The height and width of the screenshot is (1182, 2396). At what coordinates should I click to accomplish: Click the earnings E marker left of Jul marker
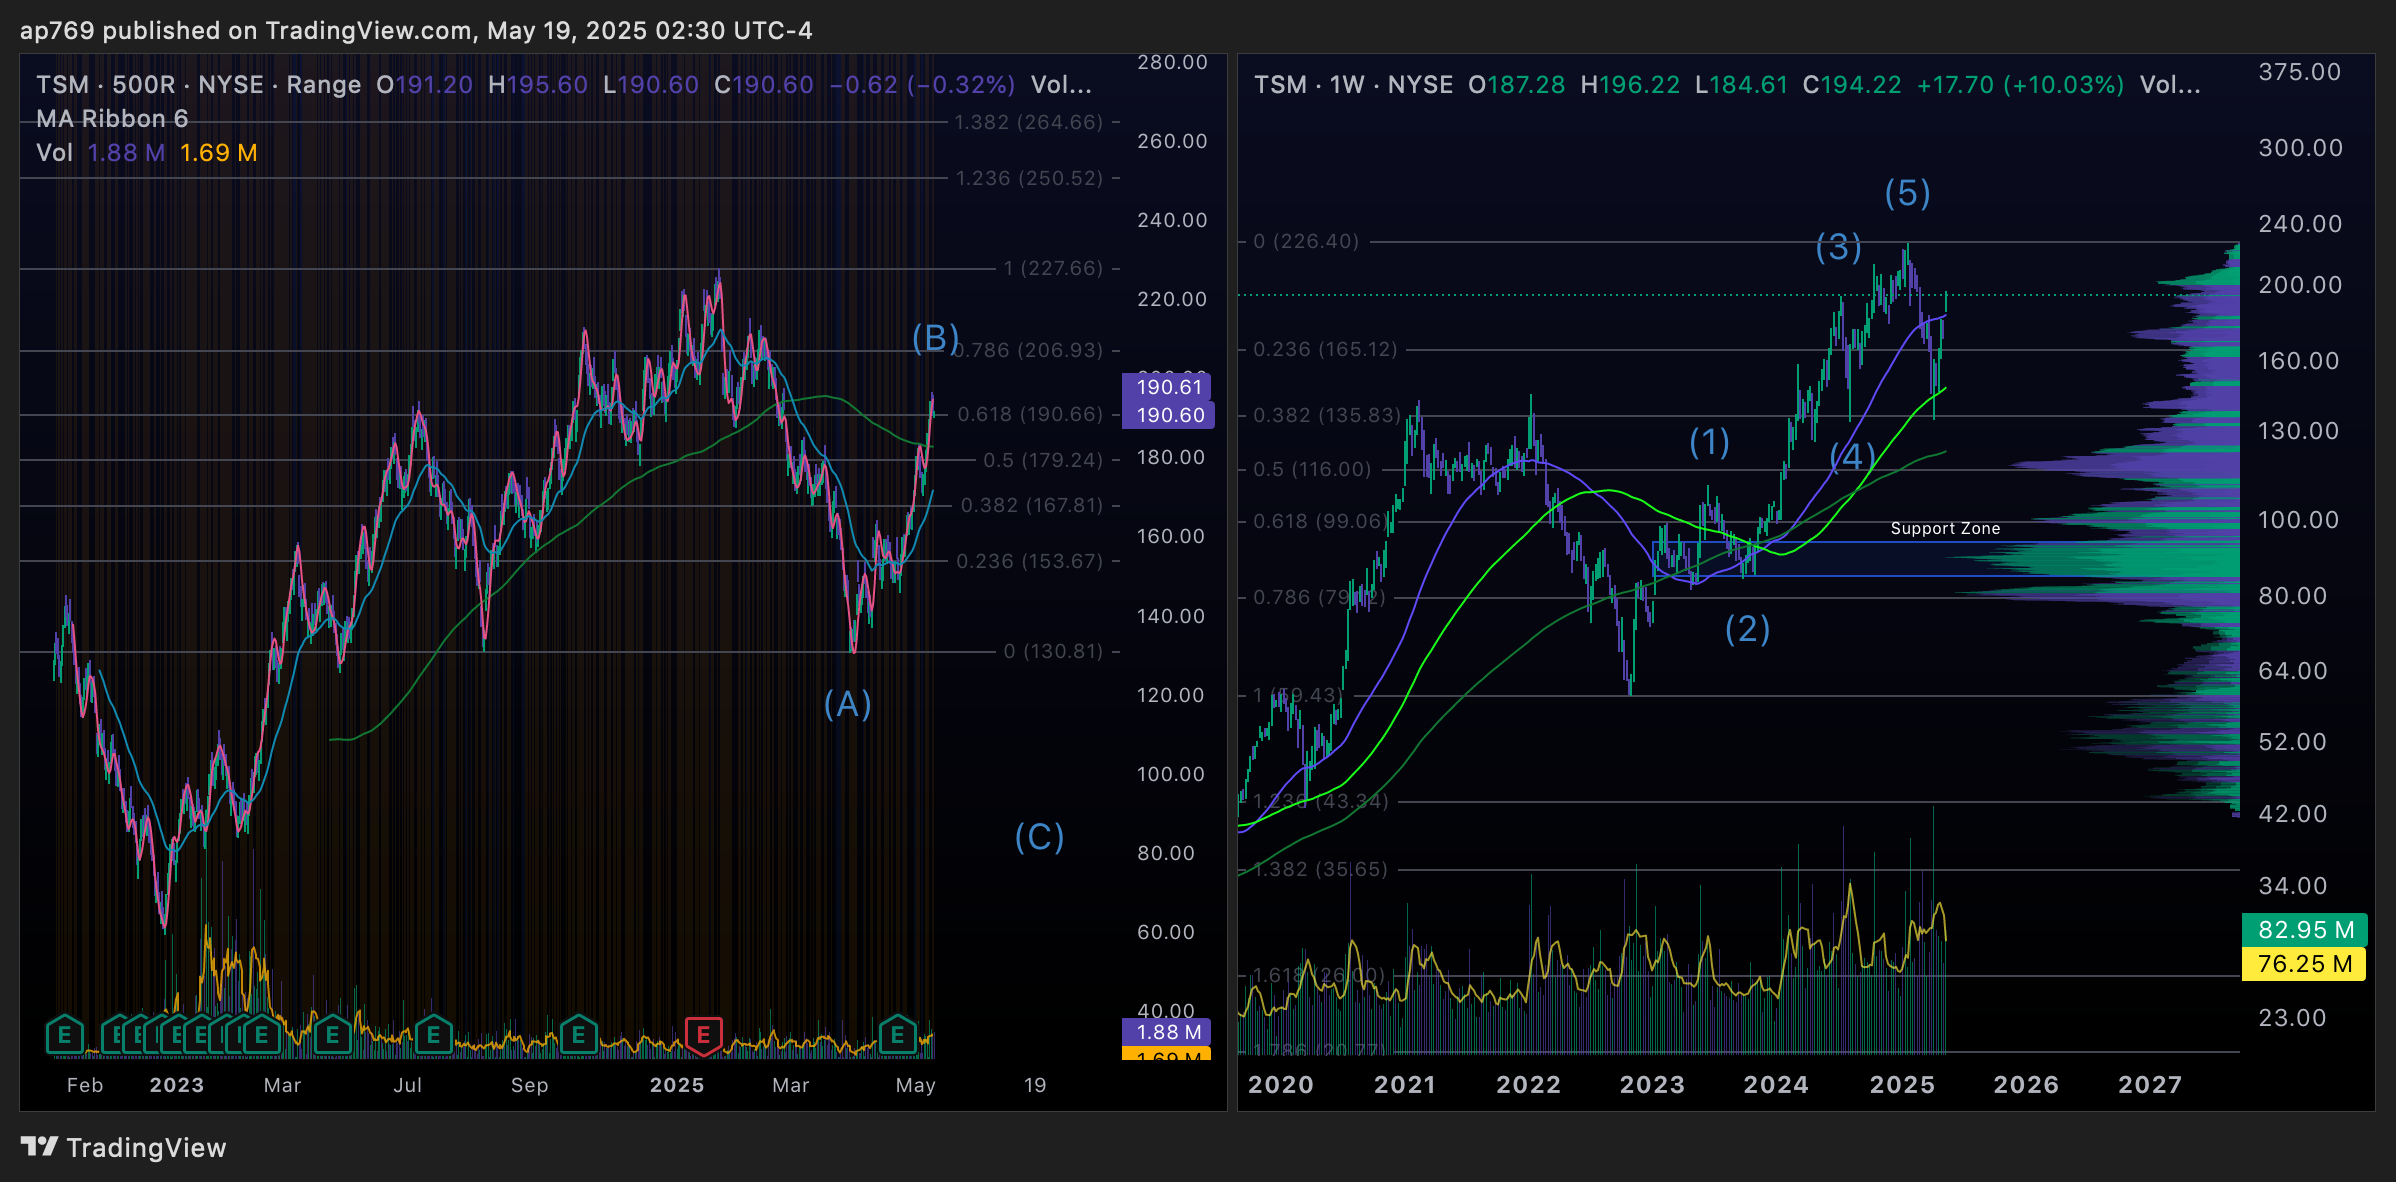pos(332,1035)
